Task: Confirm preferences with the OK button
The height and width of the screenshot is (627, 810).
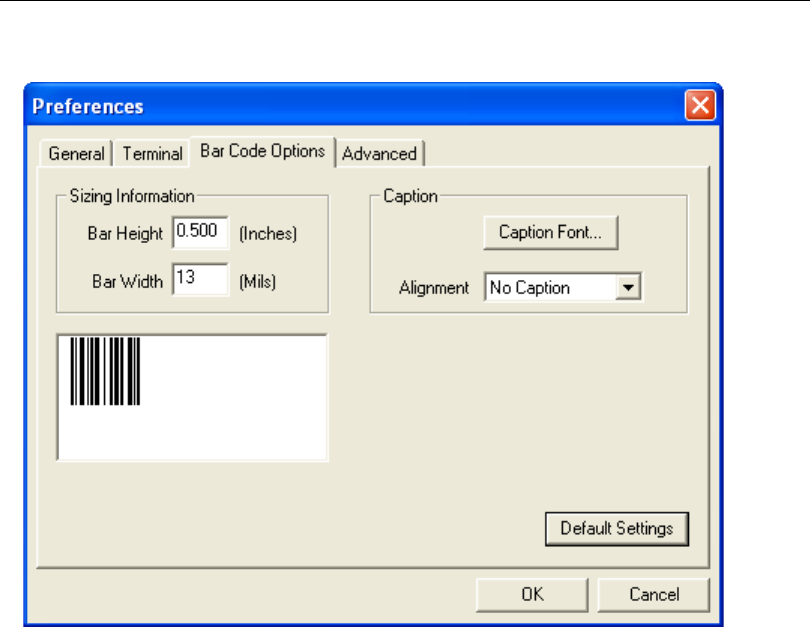Action: tap(532, 594)
